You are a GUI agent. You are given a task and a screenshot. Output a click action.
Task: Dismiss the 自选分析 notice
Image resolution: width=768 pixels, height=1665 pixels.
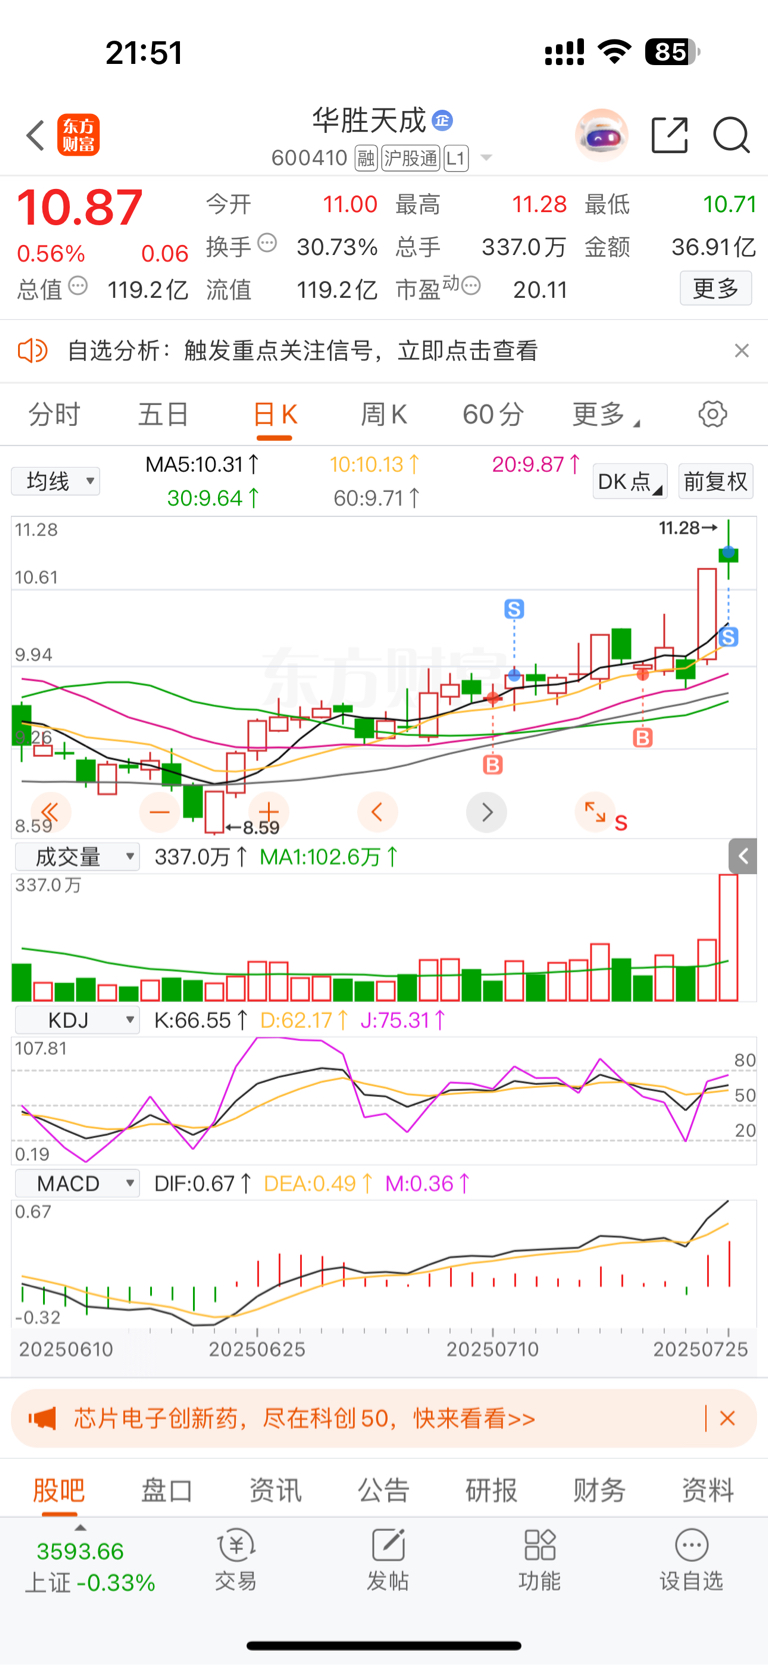(741, 350)
